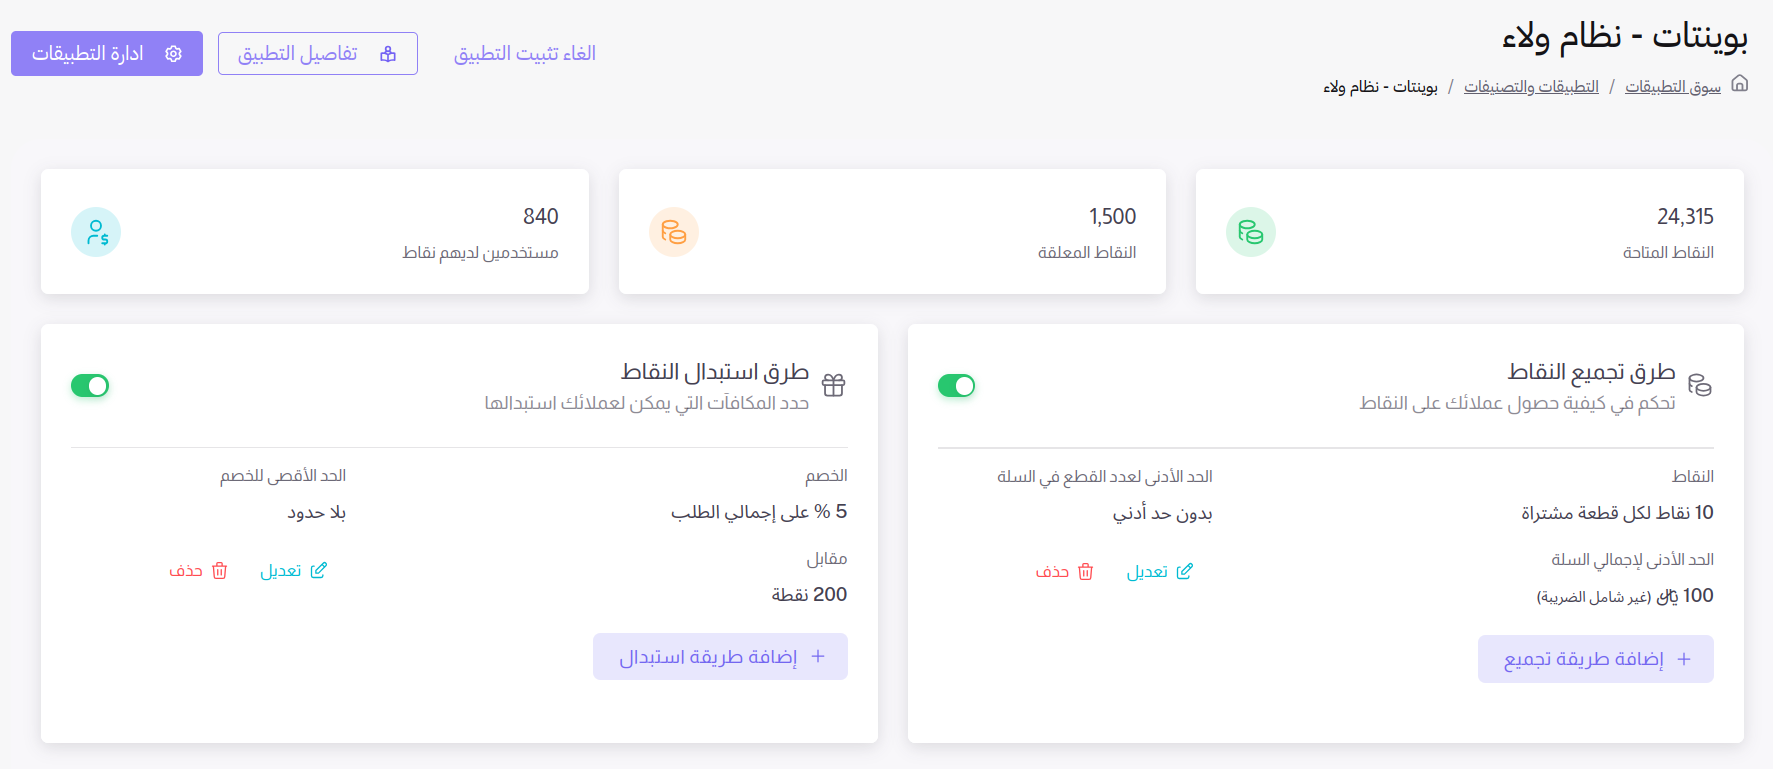1773x769 pixels.
Task: Click the green coins icon on النقاط المتاحة card
Action: [x=1251, y=231]
